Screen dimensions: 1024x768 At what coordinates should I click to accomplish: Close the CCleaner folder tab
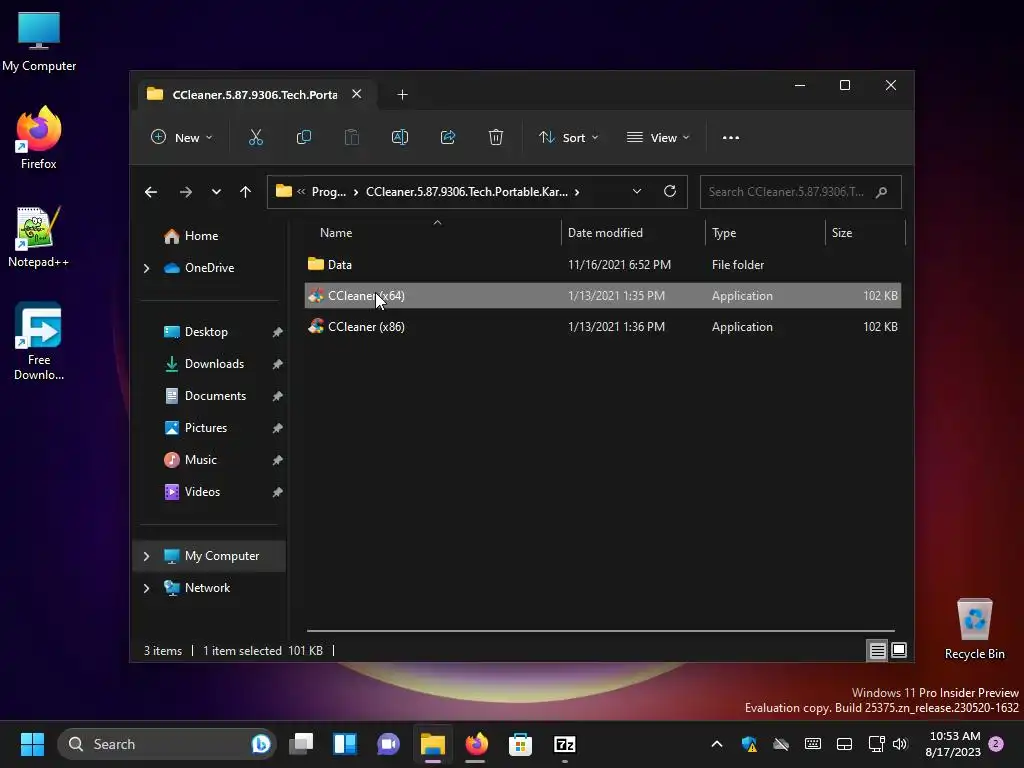coord(357,94)
